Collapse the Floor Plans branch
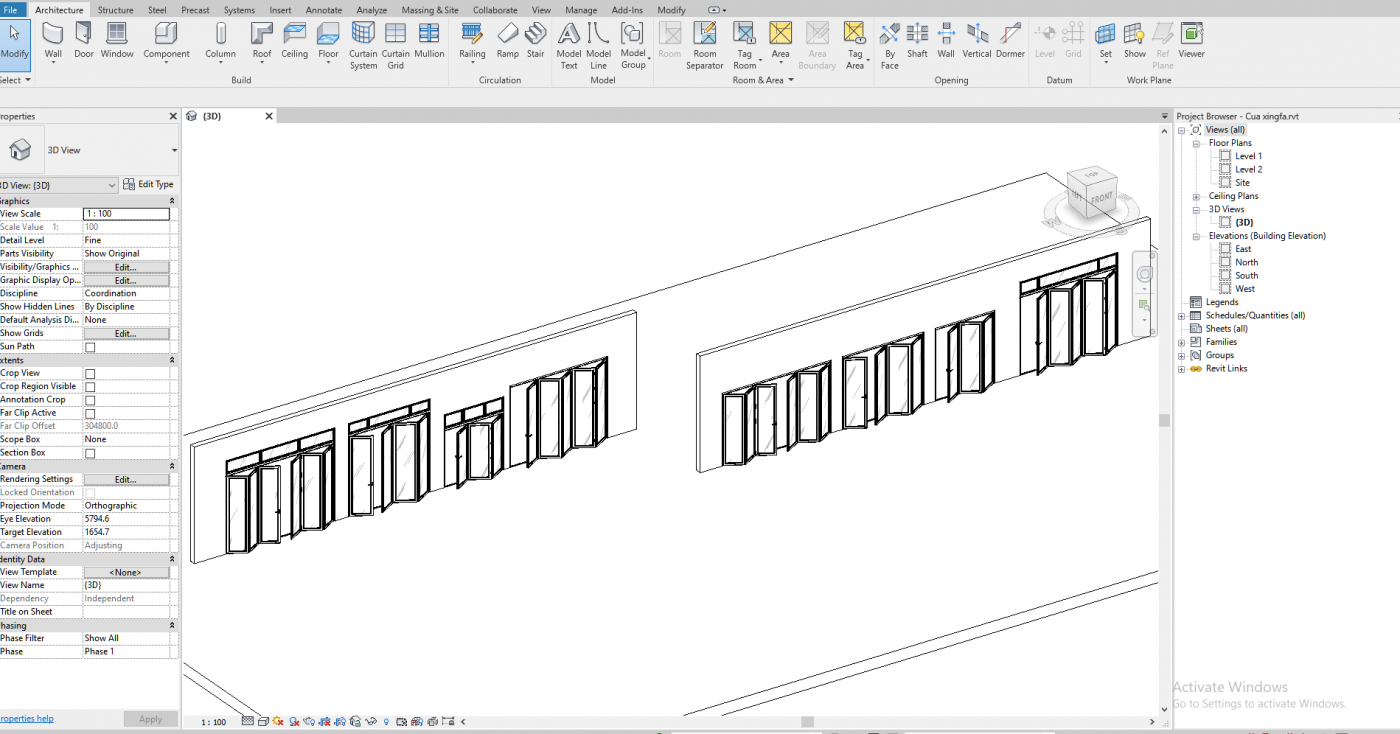Image resolution: width=1400 pixels, height=734 pixels. [1195, 142]
